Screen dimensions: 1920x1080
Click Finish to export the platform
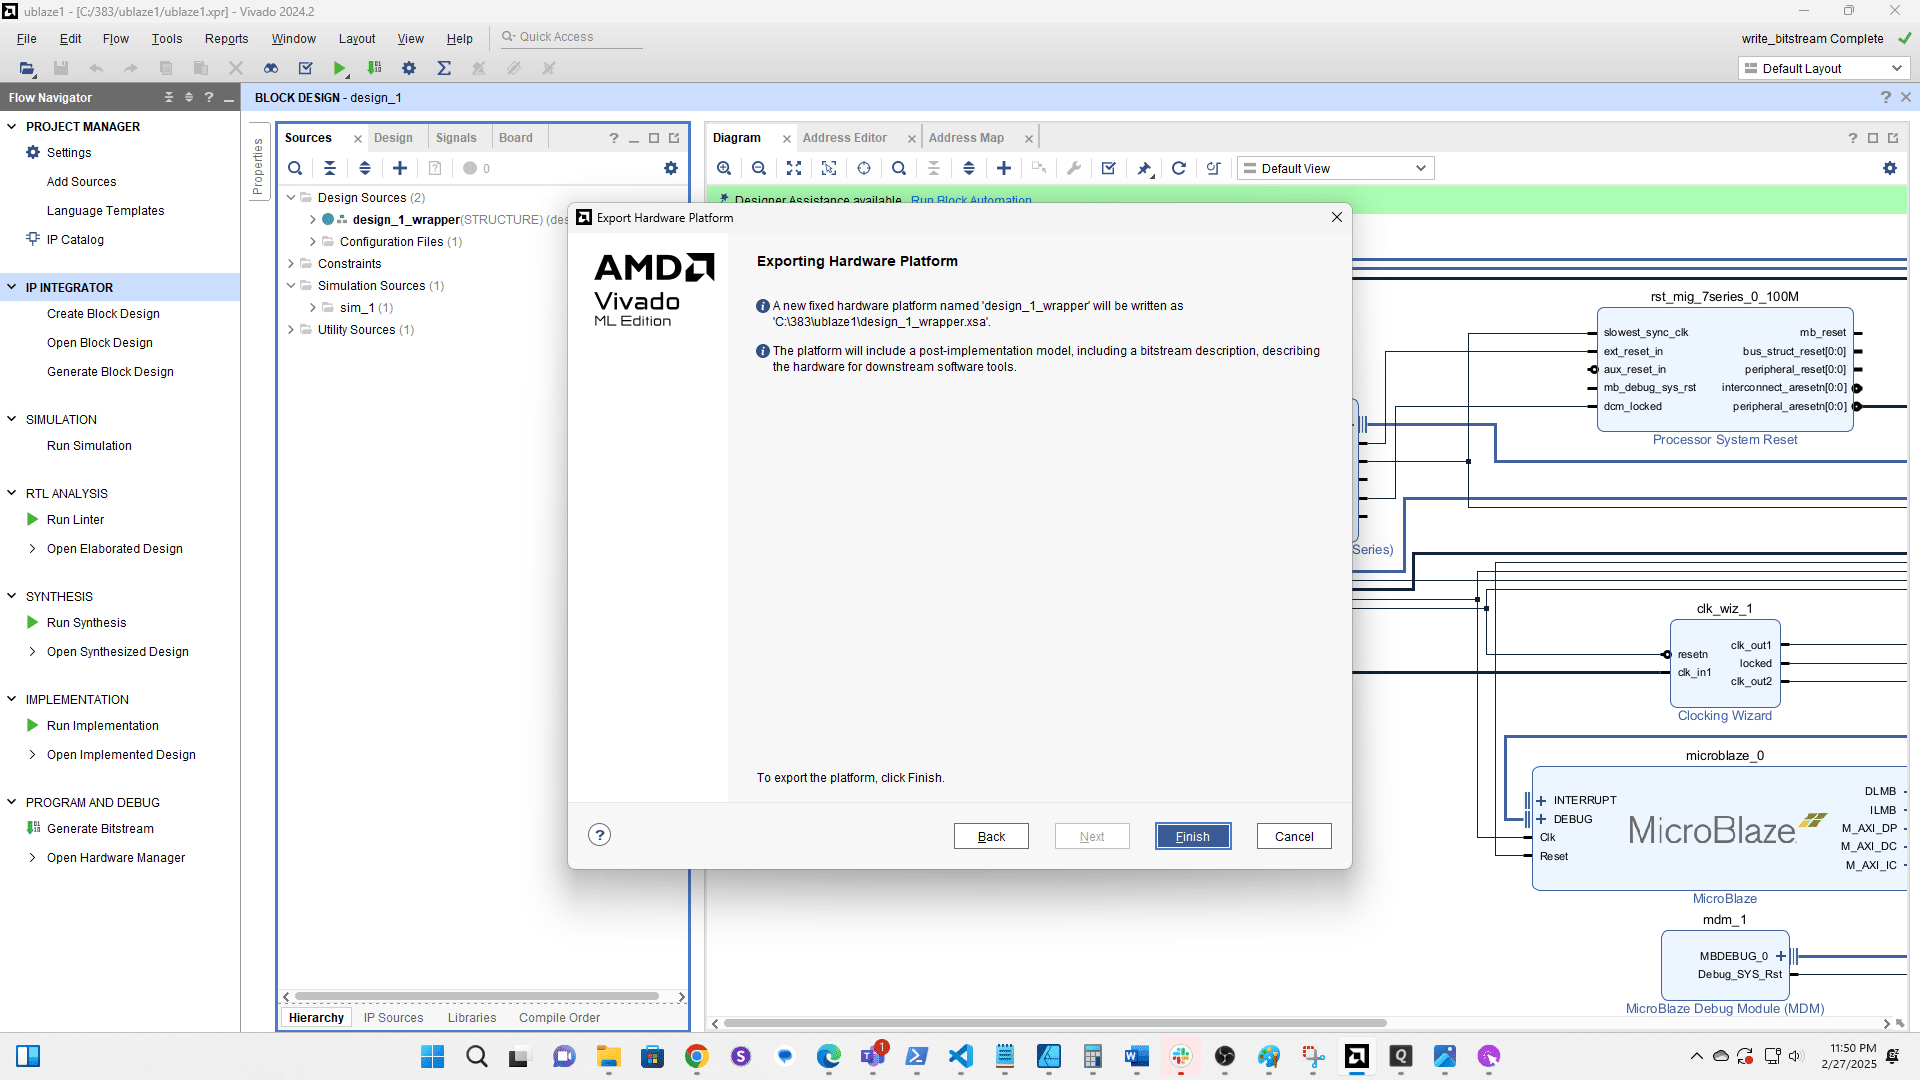click(x=1192, y=836)
